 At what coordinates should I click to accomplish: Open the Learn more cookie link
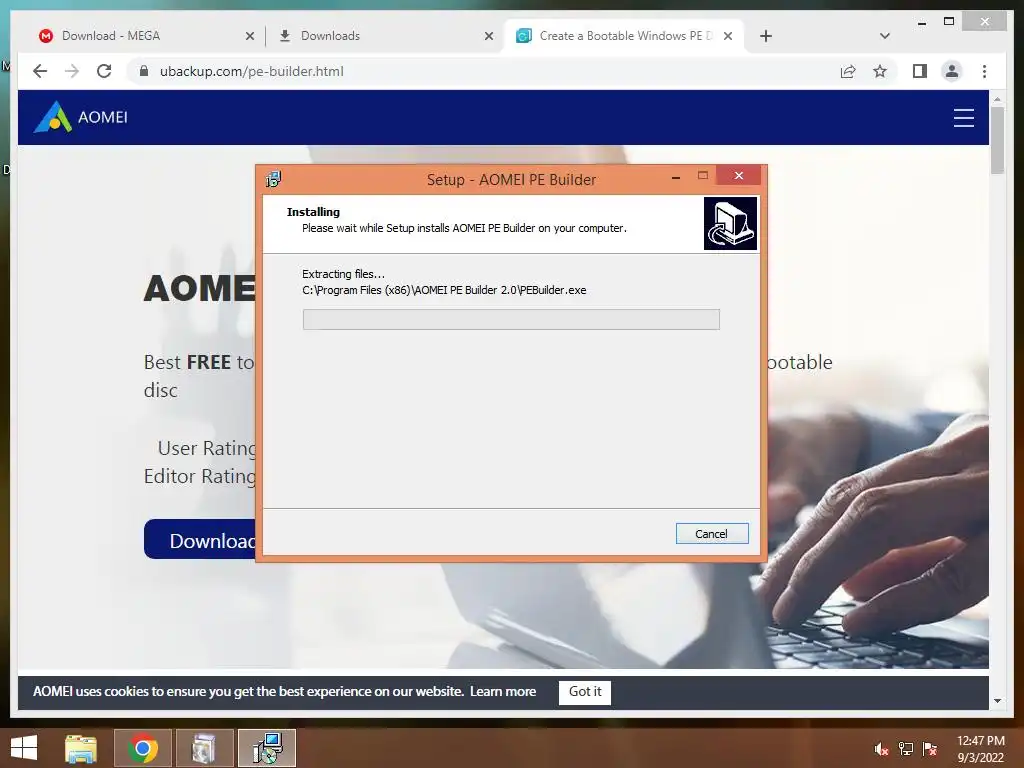[x=503, y=691]
